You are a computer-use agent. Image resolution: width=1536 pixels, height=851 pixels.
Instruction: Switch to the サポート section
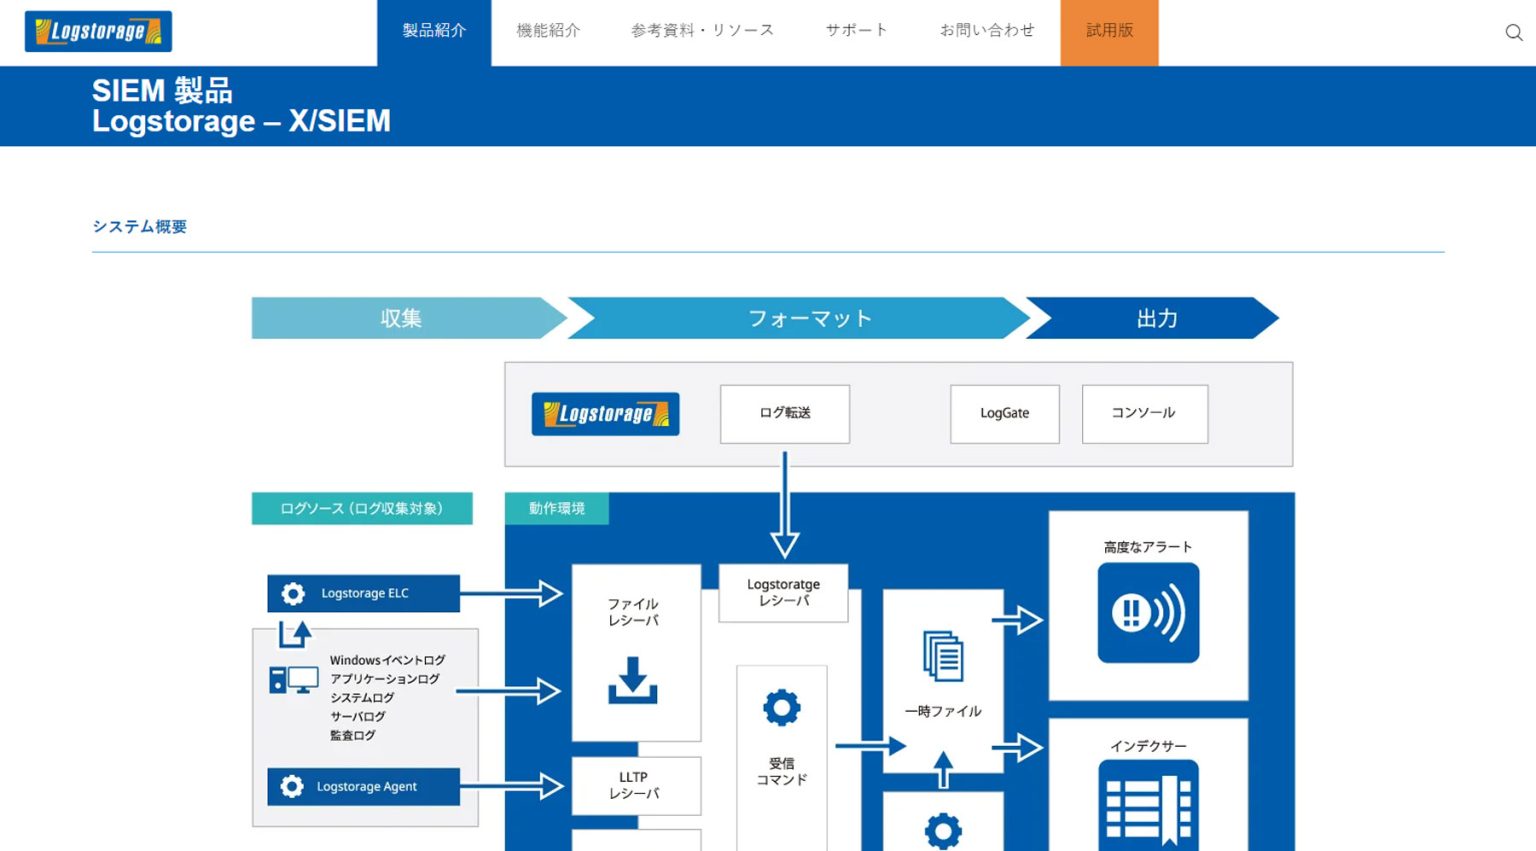(x=855, y=30)
